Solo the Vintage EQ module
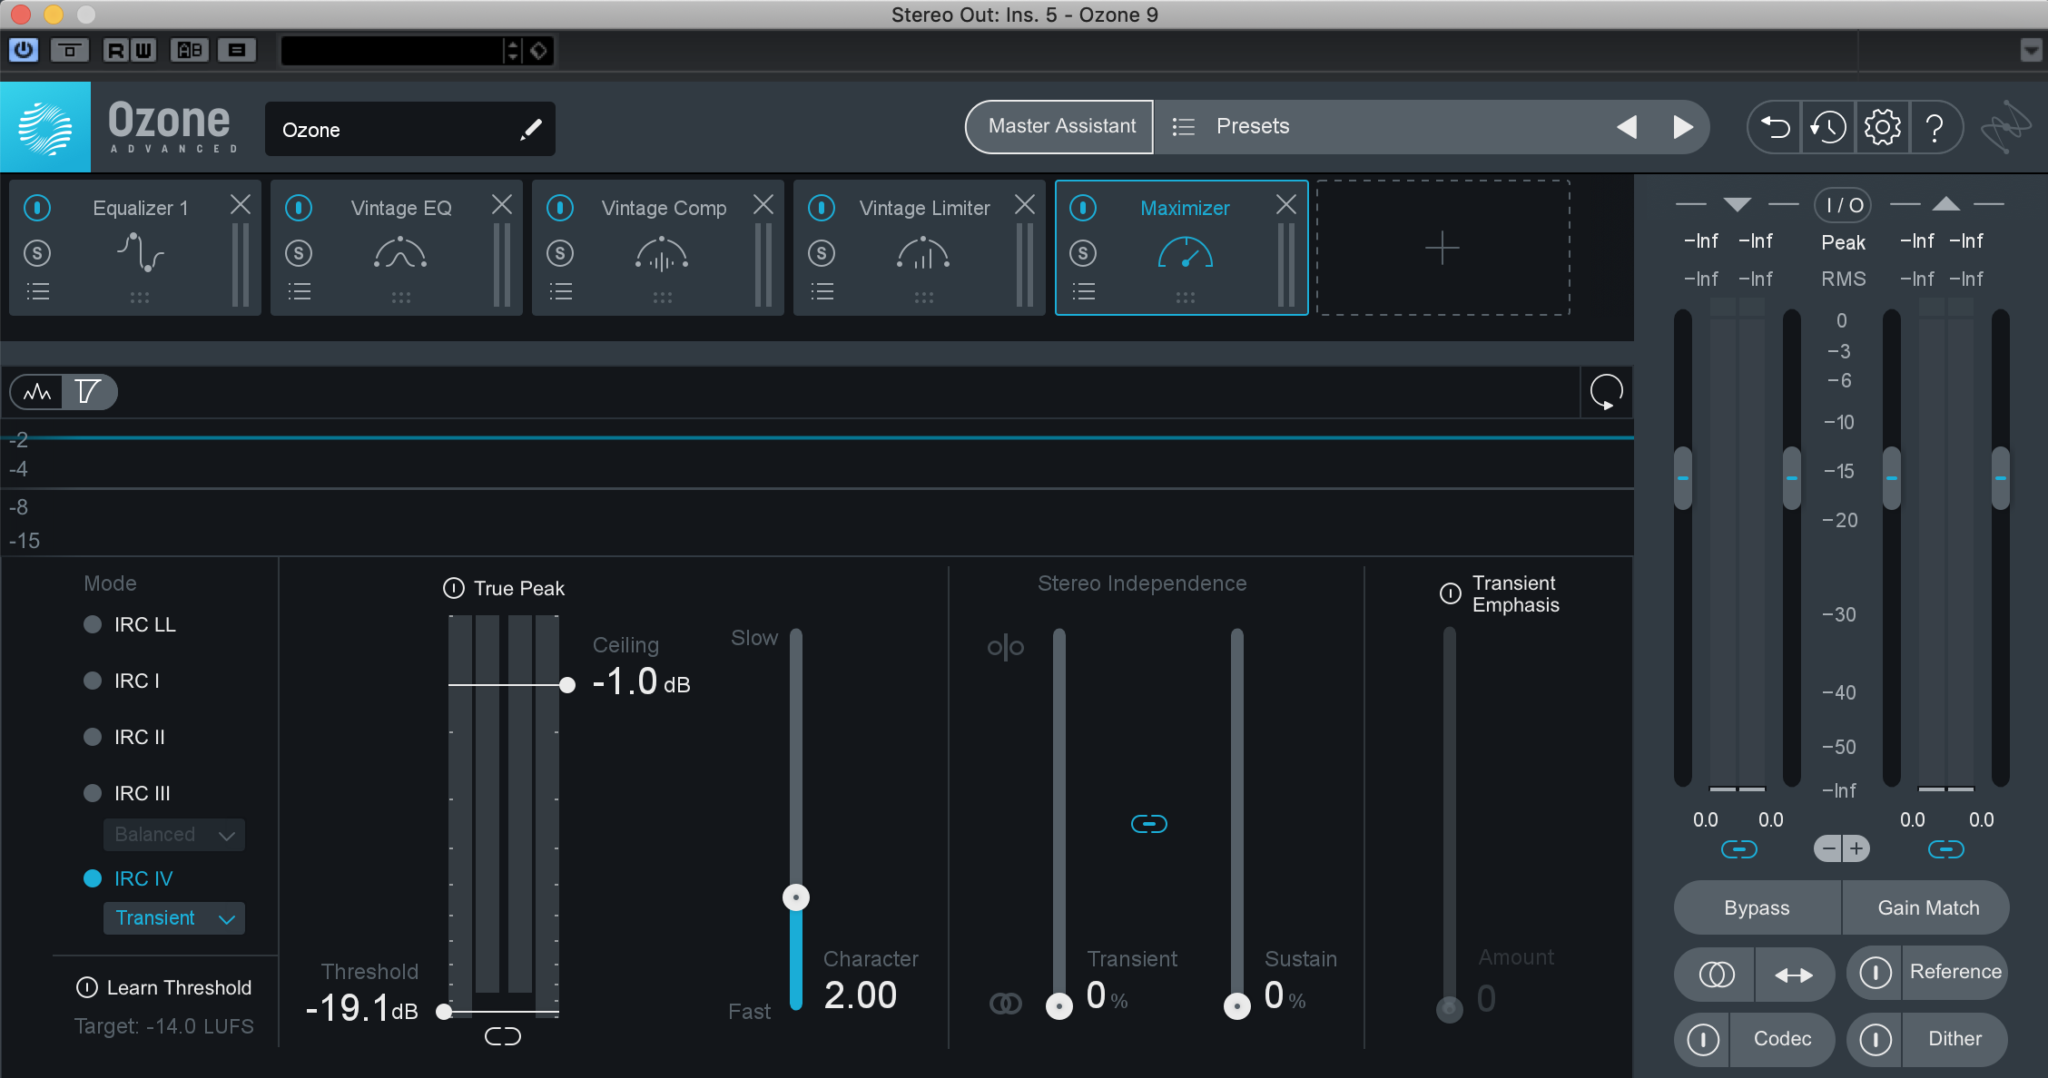Screen dimensions: 2048x1078 tap(298, 253)
